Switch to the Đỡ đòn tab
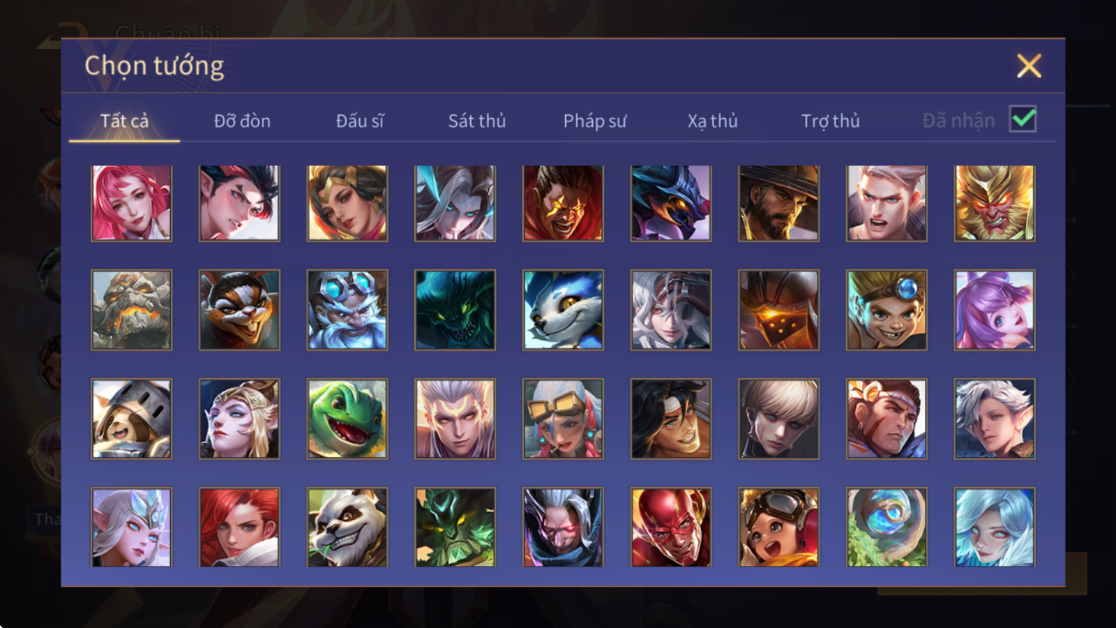1116x628 pixels. 242,121
